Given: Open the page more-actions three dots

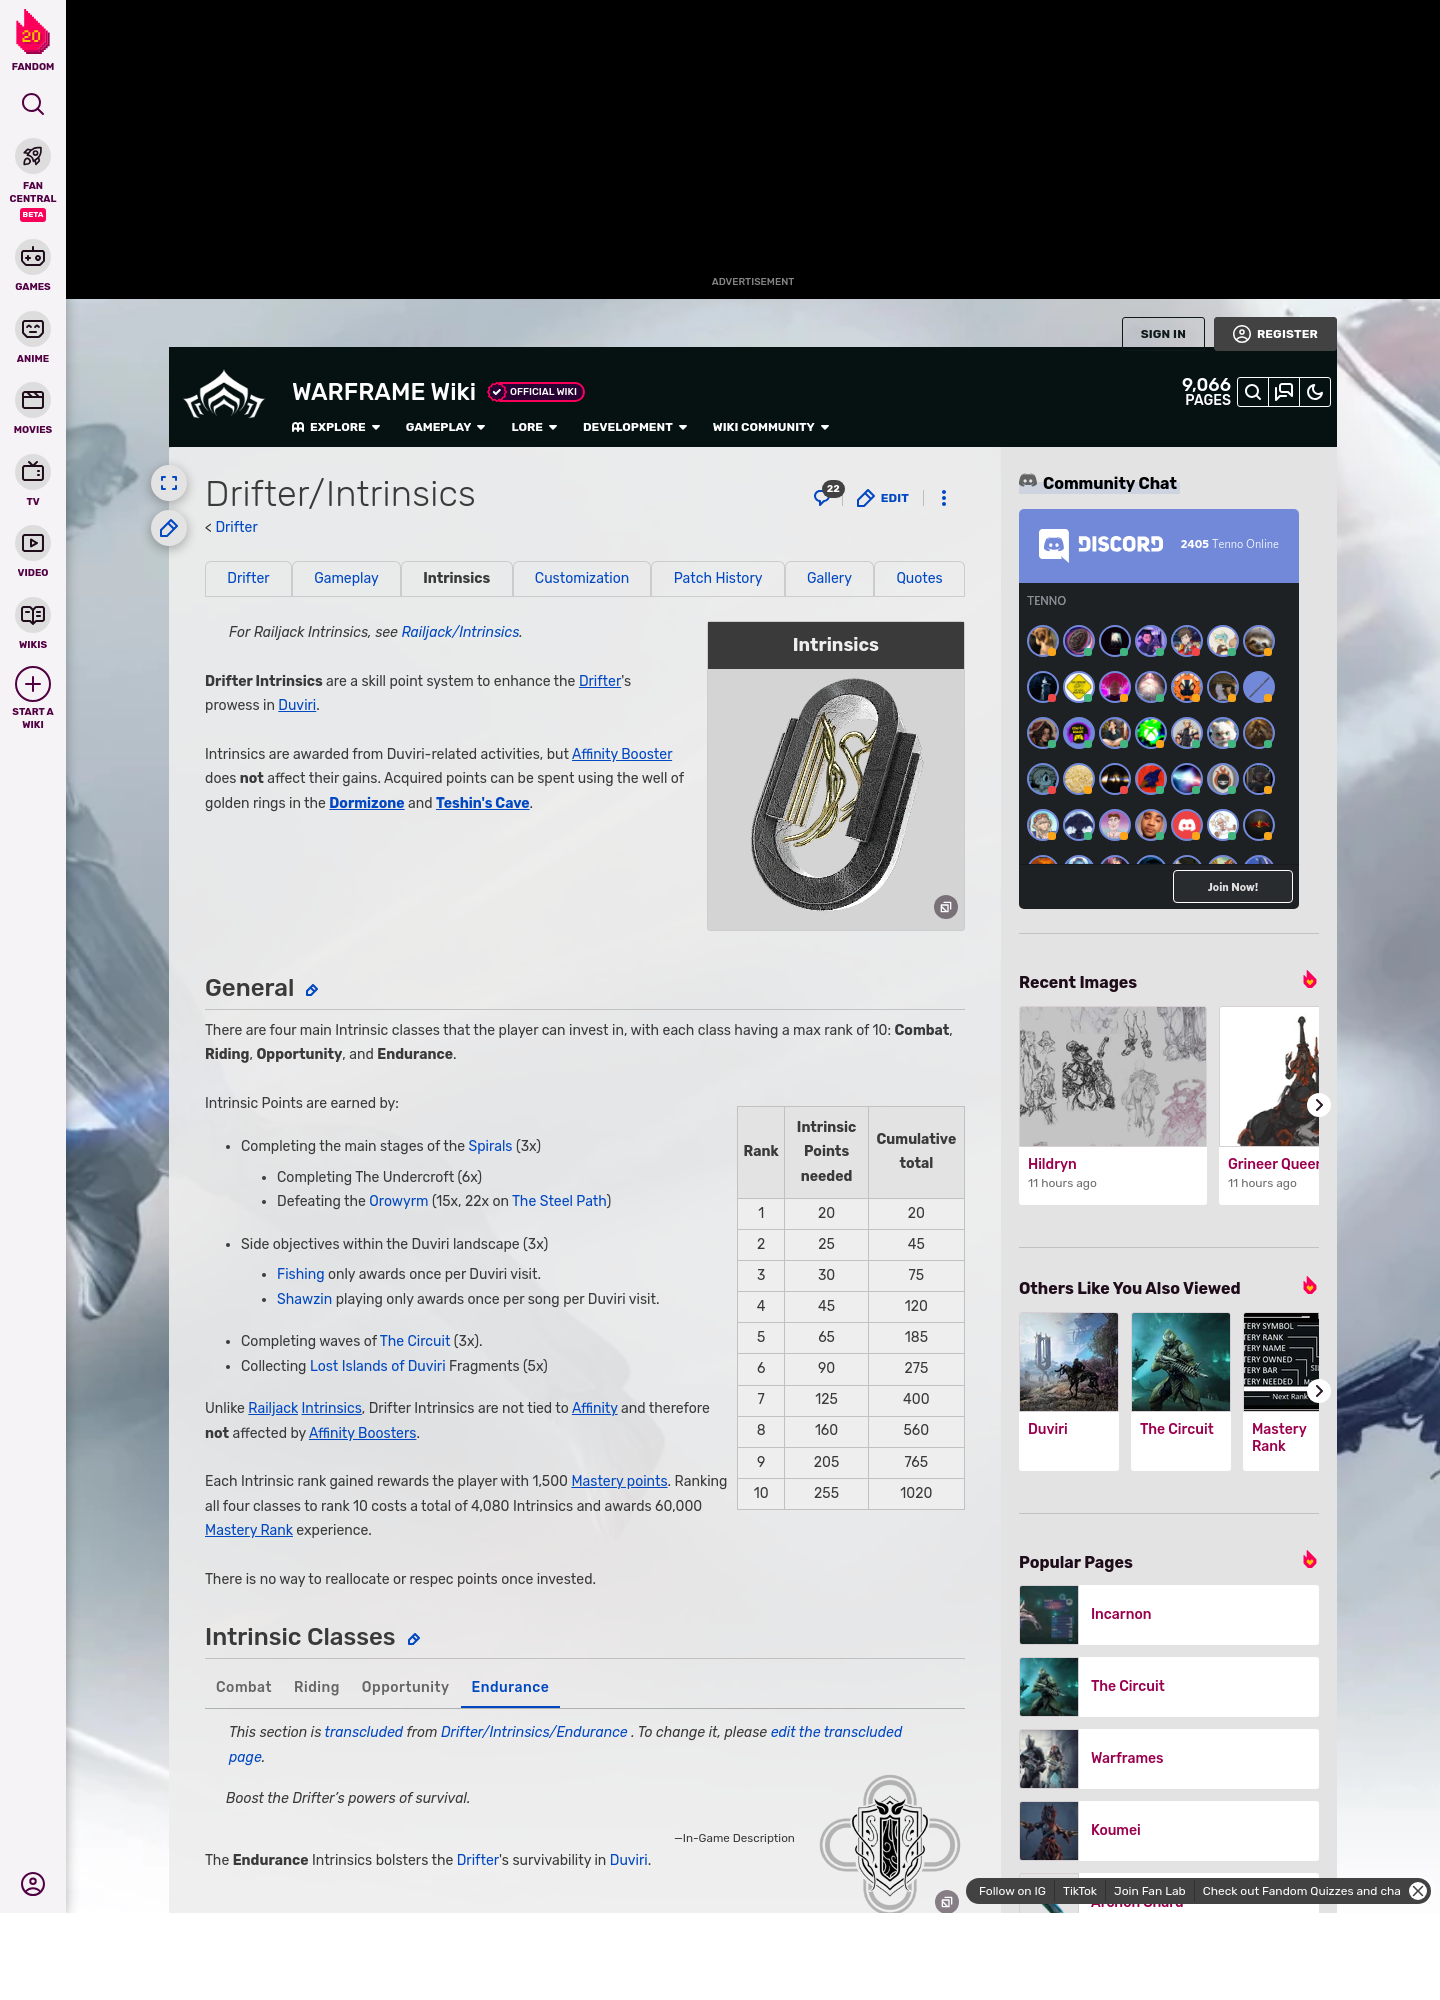Looking at the screenshot, I should tap(944, 498).
